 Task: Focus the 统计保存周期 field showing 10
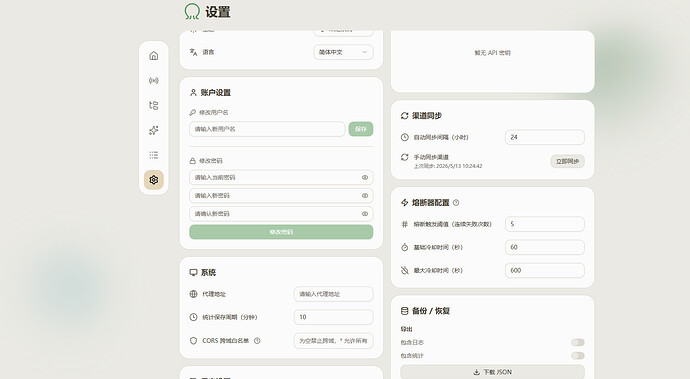tap(334, 317)
